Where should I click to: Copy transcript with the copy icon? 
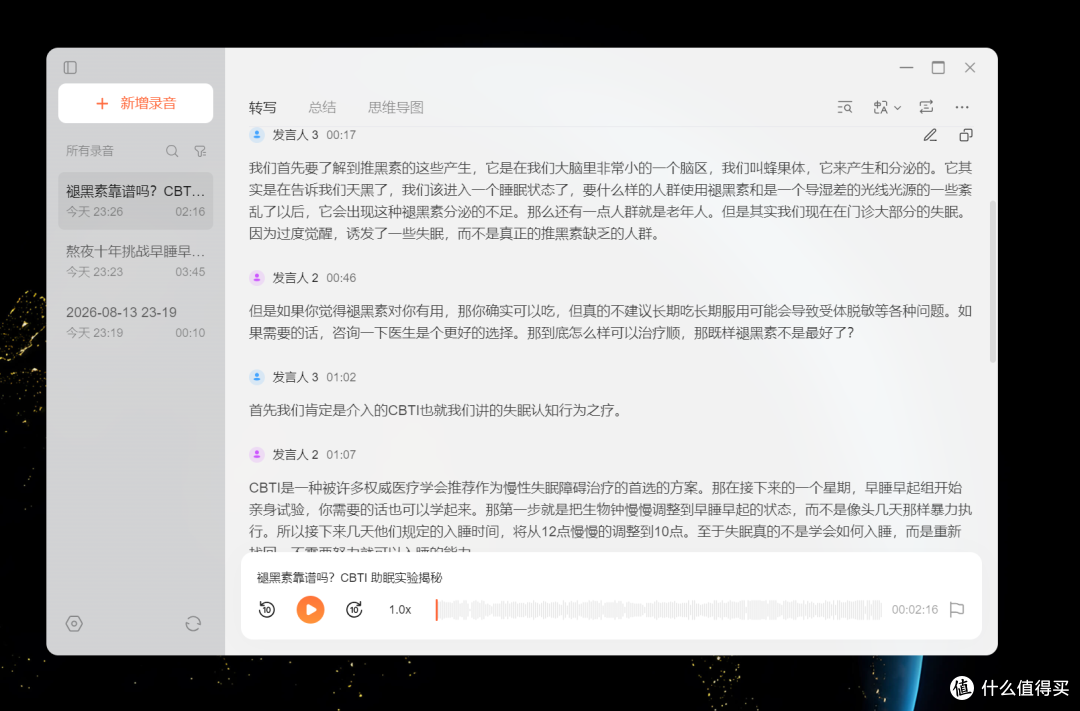966,135
